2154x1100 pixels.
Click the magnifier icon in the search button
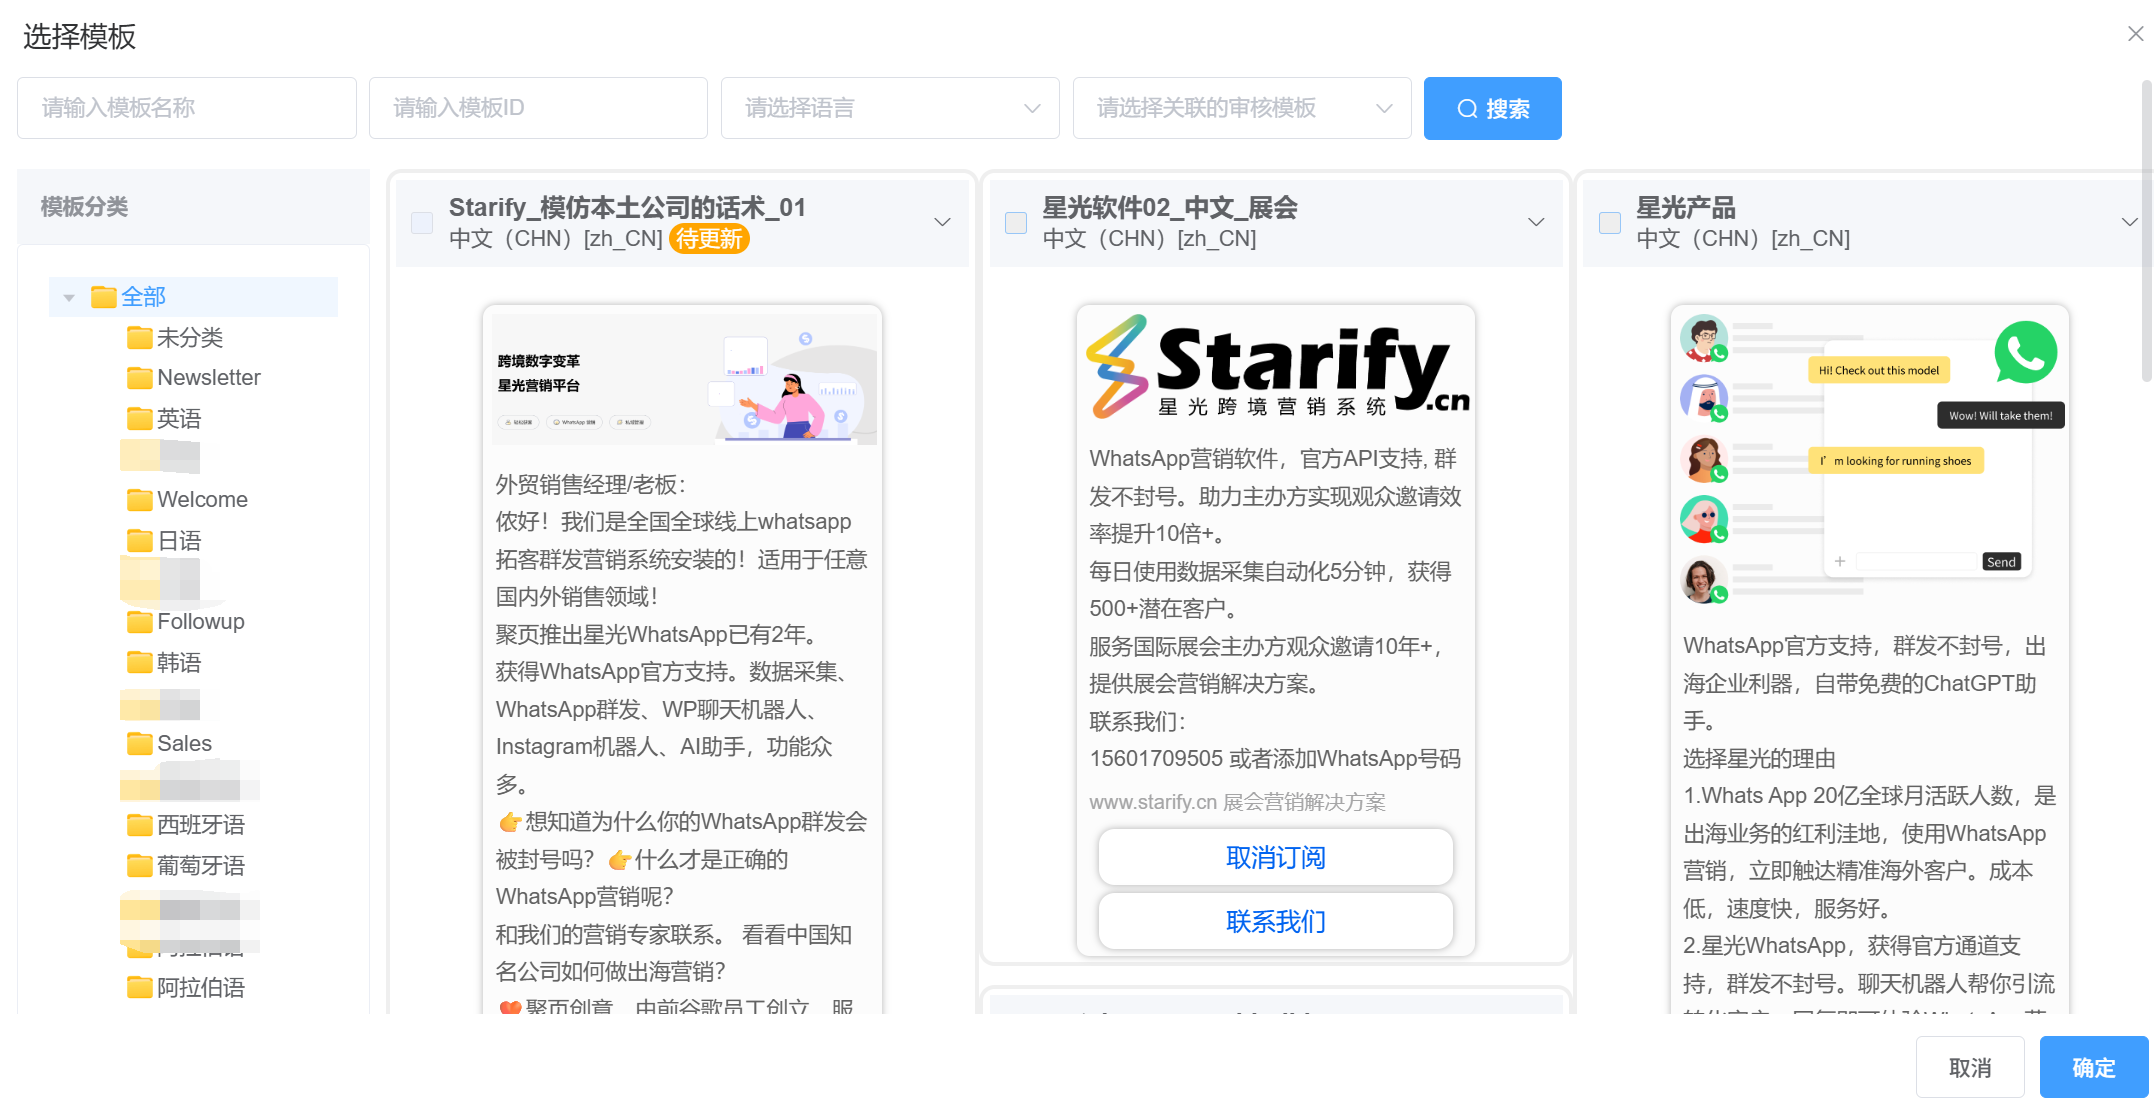(x=1467, y=109)
